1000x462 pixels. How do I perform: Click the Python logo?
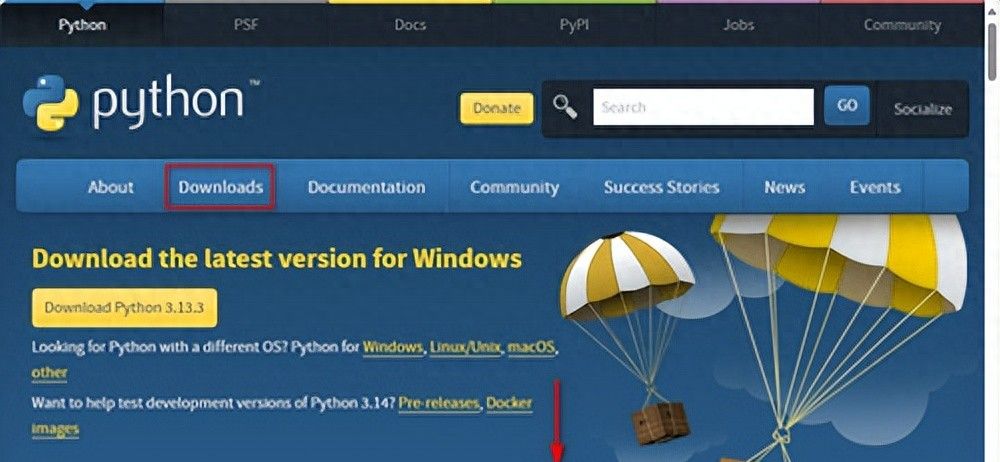tap(140, 102)
